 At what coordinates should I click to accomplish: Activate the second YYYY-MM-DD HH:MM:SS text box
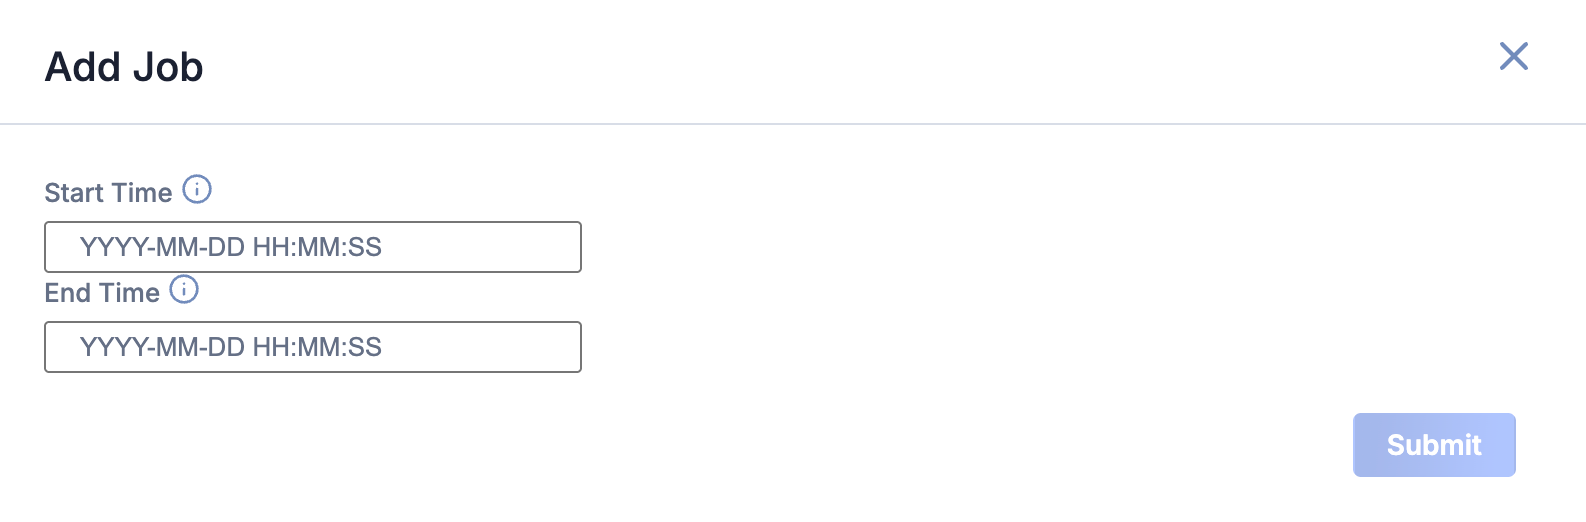coord(313,347)
